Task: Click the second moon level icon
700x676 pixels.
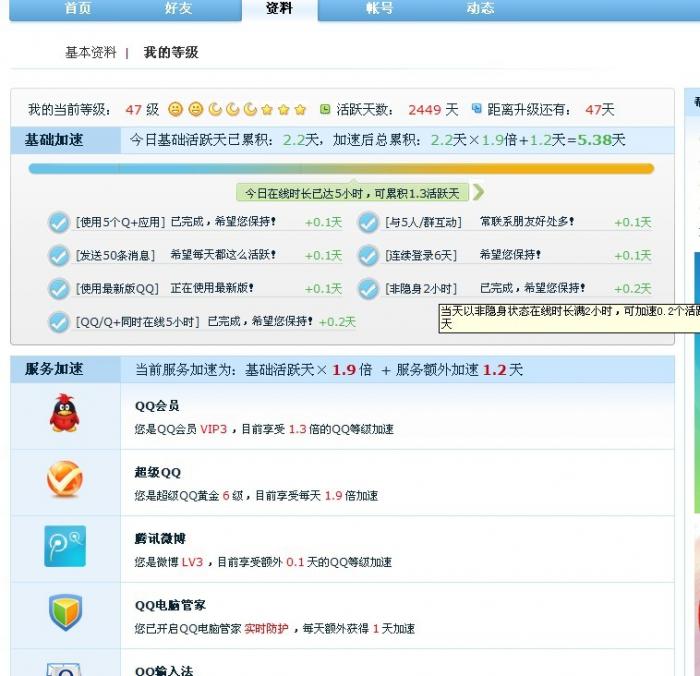Action: (233, 109)
